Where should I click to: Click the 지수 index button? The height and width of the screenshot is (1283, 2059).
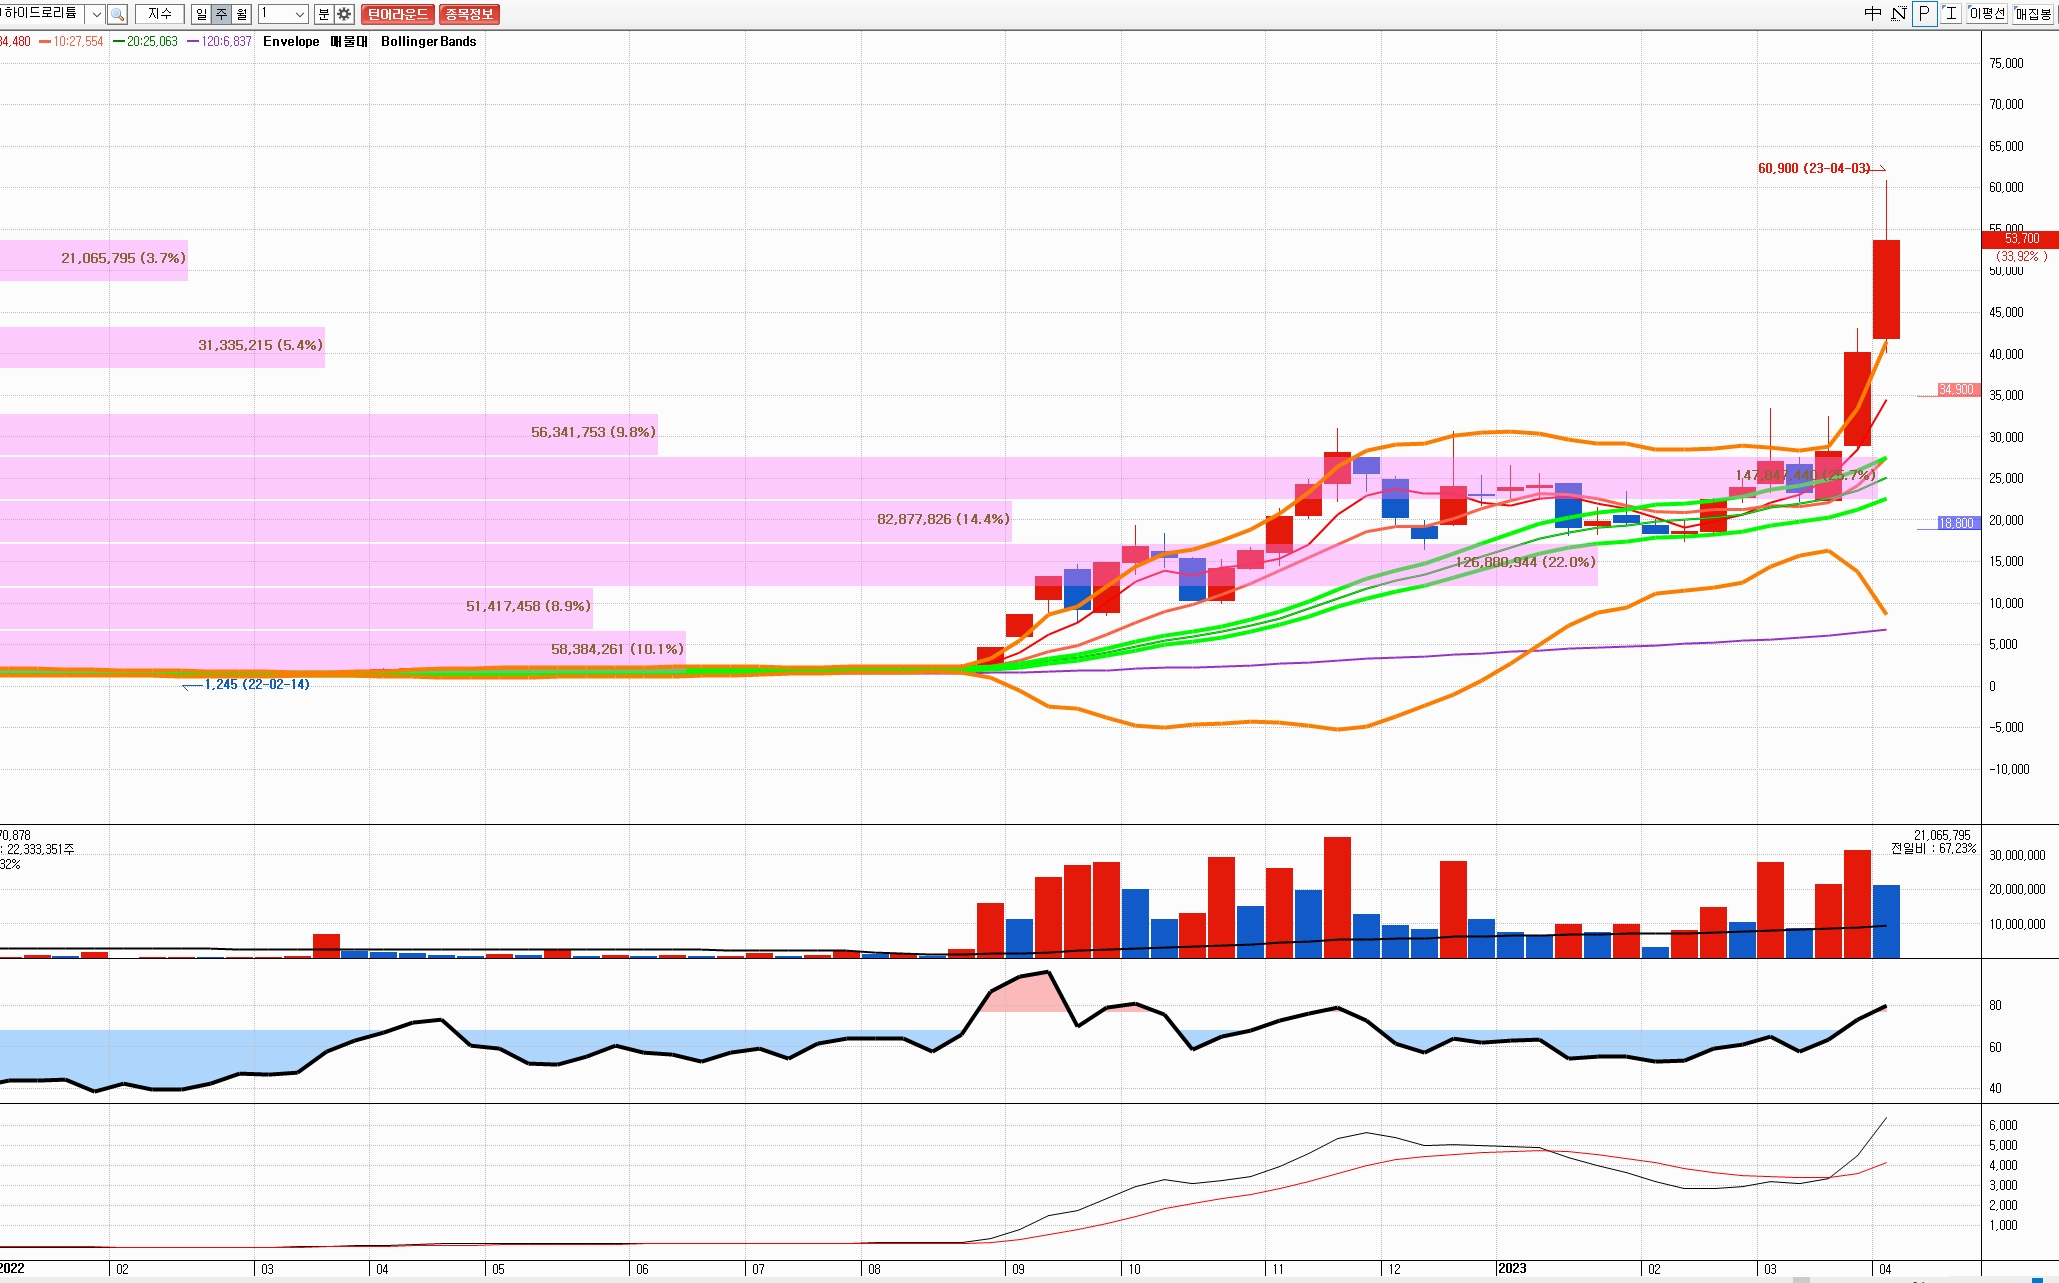[160, 14]
